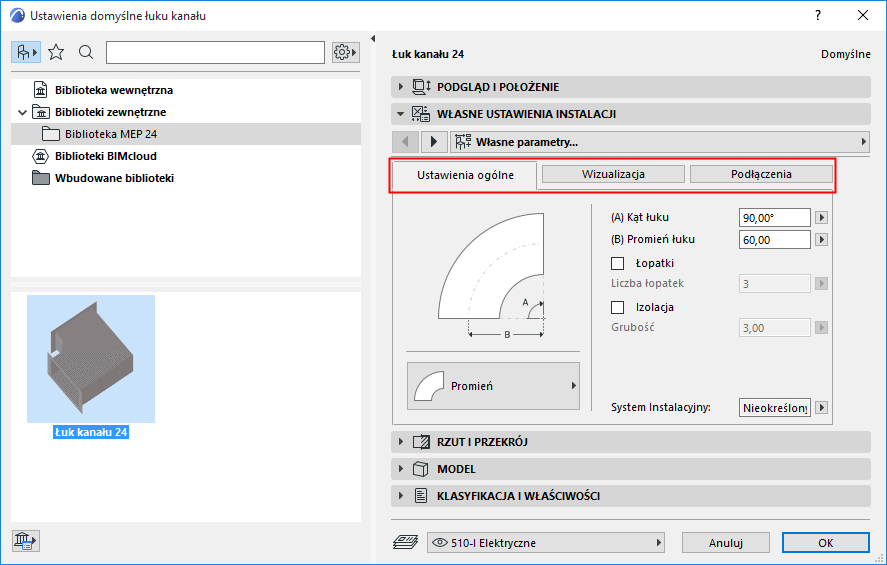This screenshot has width=887, height=565.
Task: Click the Biblioteka MEP 24 folder icon
Action: tap(51, 134)
